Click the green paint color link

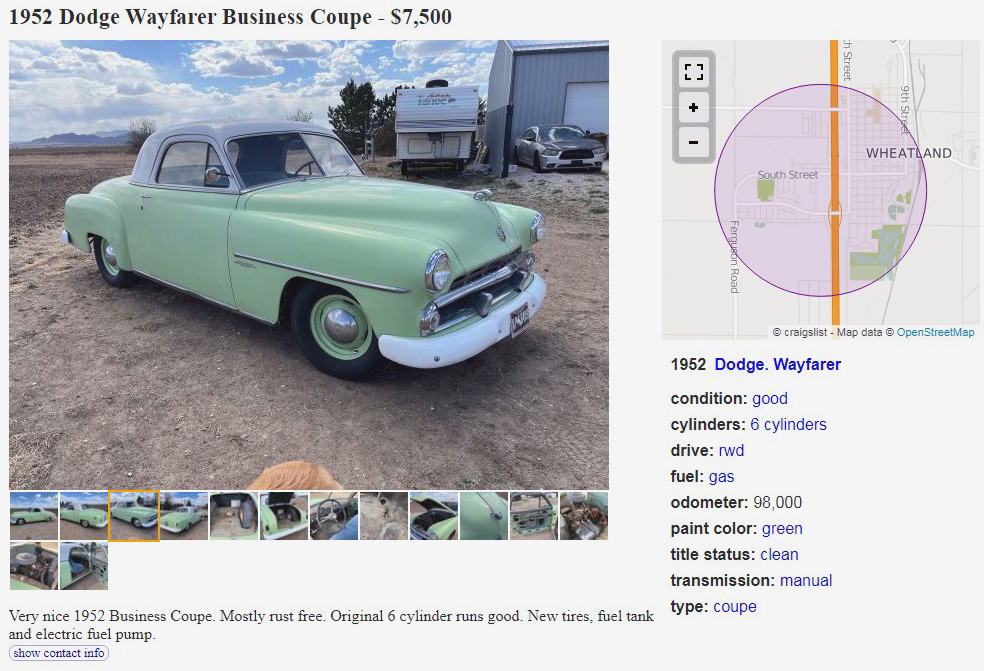coord(782,529)
